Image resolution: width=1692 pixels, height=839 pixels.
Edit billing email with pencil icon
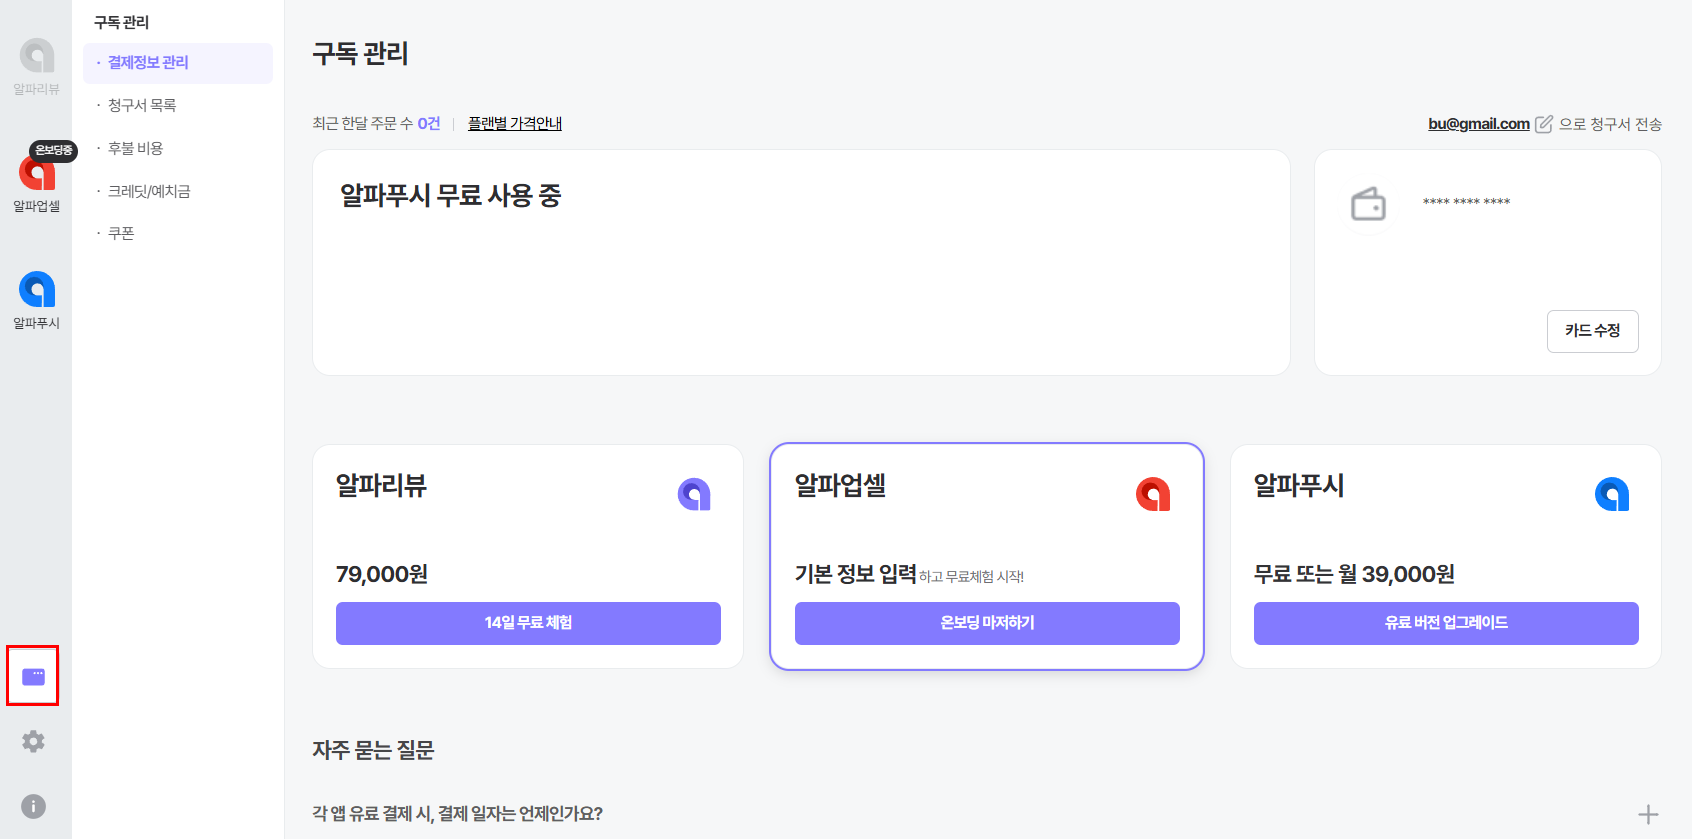pos(1544,124)
